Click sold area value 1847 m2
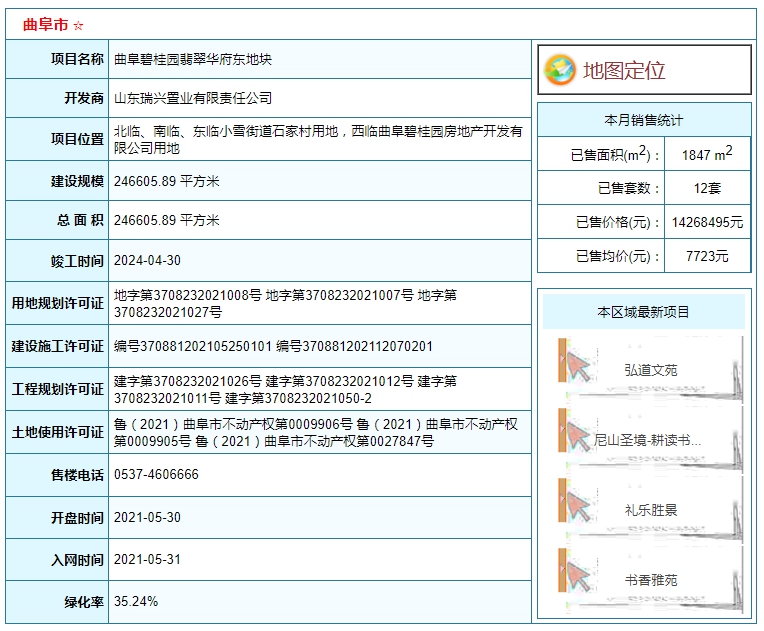 tap(707, 154)
